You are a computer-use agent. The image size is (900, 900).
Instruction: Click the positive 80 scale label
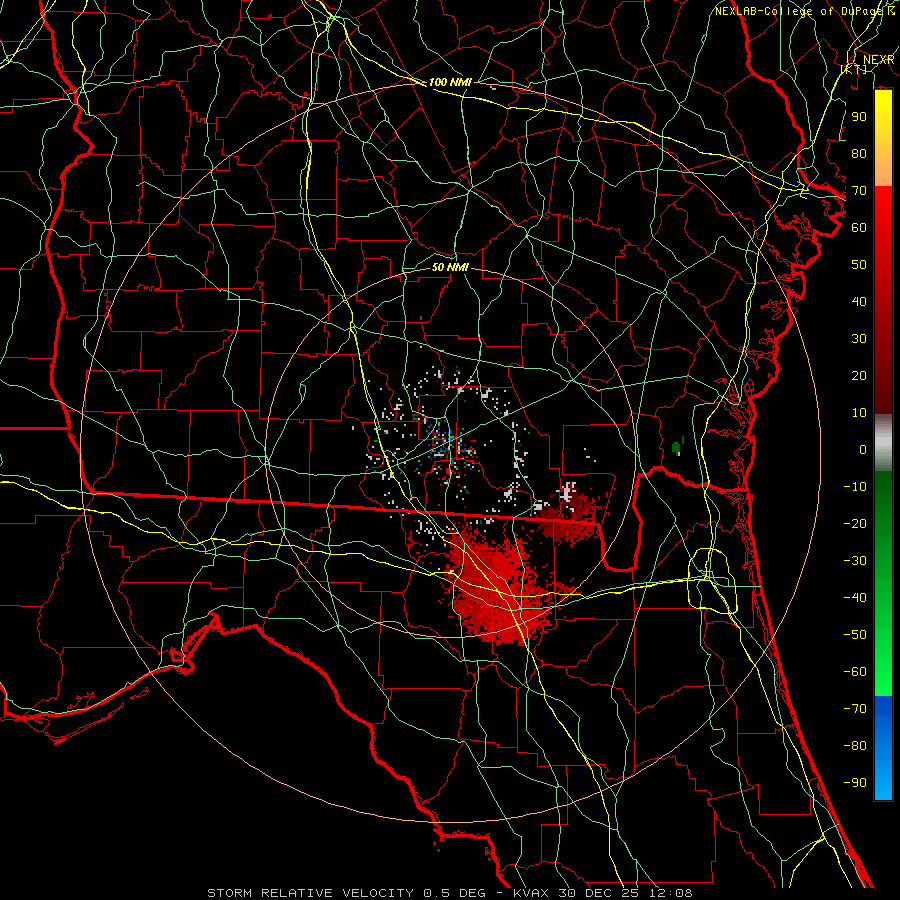click(x=859, y=154)
